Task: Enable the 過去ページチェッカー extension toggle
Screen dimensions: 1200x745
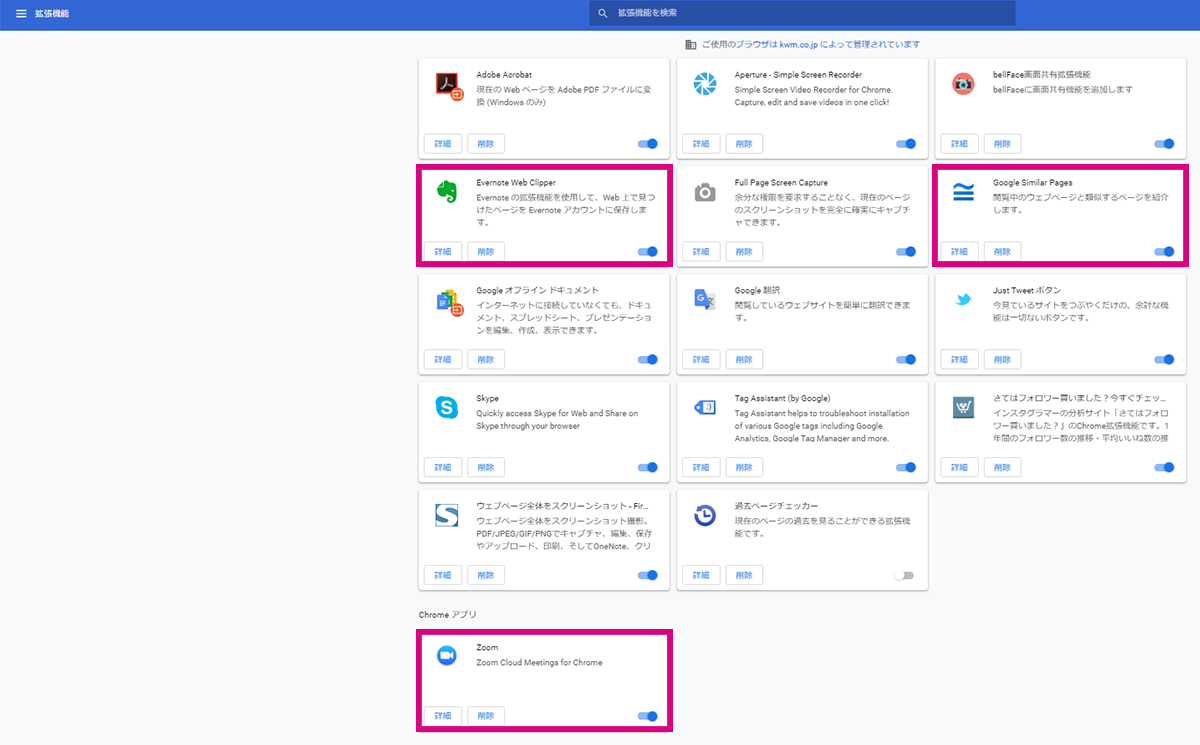Action: tap(904, 575)
